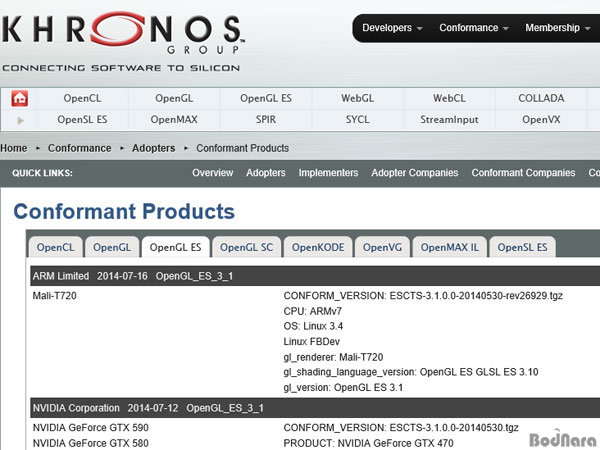The height and width of the screenshot is (450, 600).
Task: Click the NVIDIA GeForce GTX 580 entry
Action: point(90,443)
